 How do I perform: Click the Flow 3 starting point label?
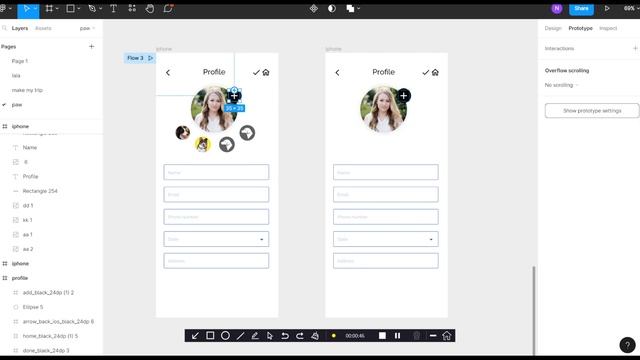[x=139, y=58]
